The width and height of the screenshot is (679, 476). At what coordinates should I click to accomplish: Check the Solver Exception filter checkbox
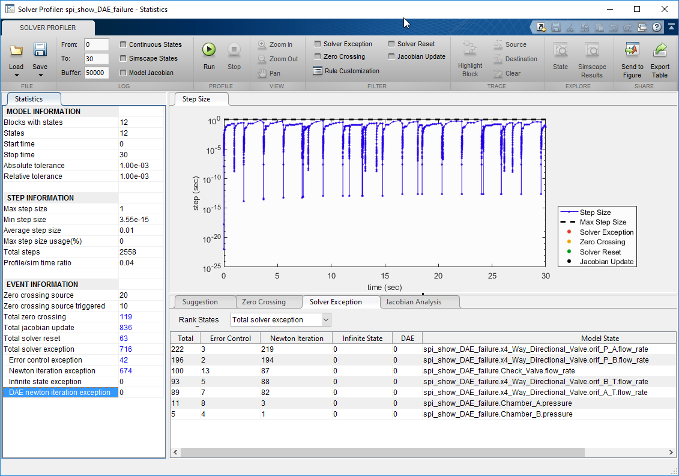317,44
